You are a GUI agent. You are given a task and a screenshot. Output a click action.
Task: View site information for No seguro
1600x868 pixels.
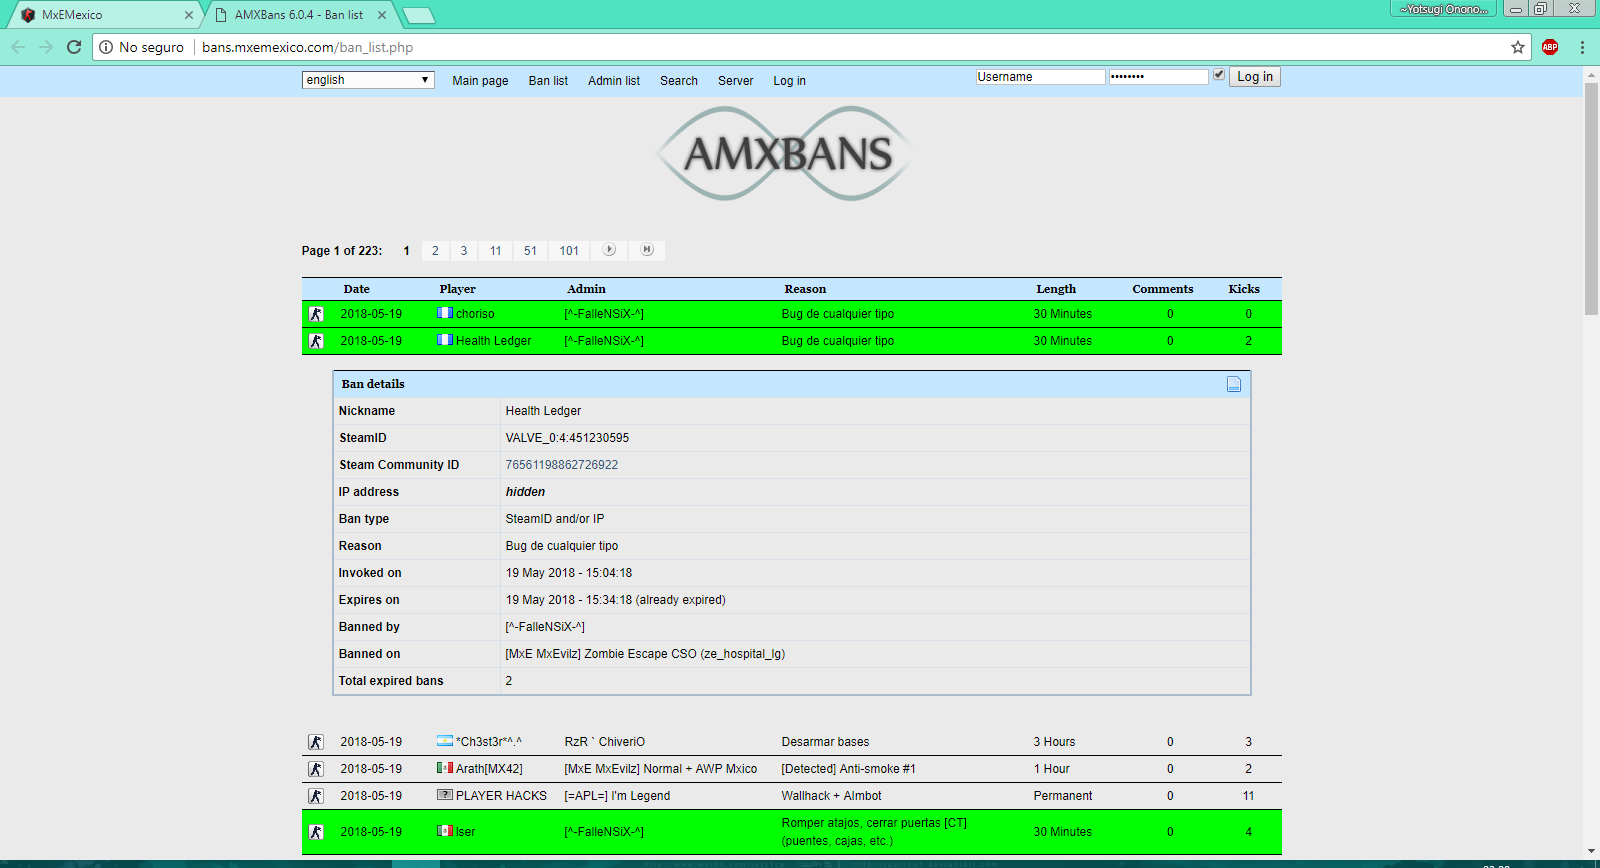point(142,47)
